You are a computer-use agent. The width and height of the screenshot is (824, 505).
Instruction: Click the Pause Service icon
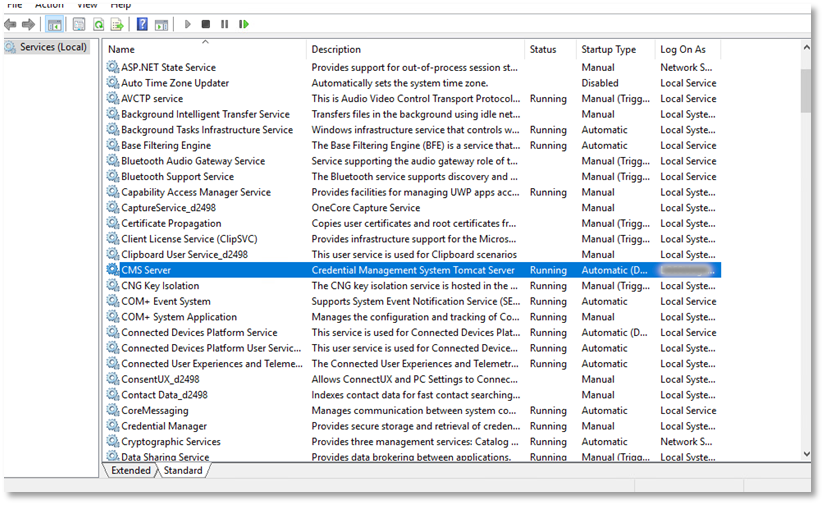click(x=224, y=24)
